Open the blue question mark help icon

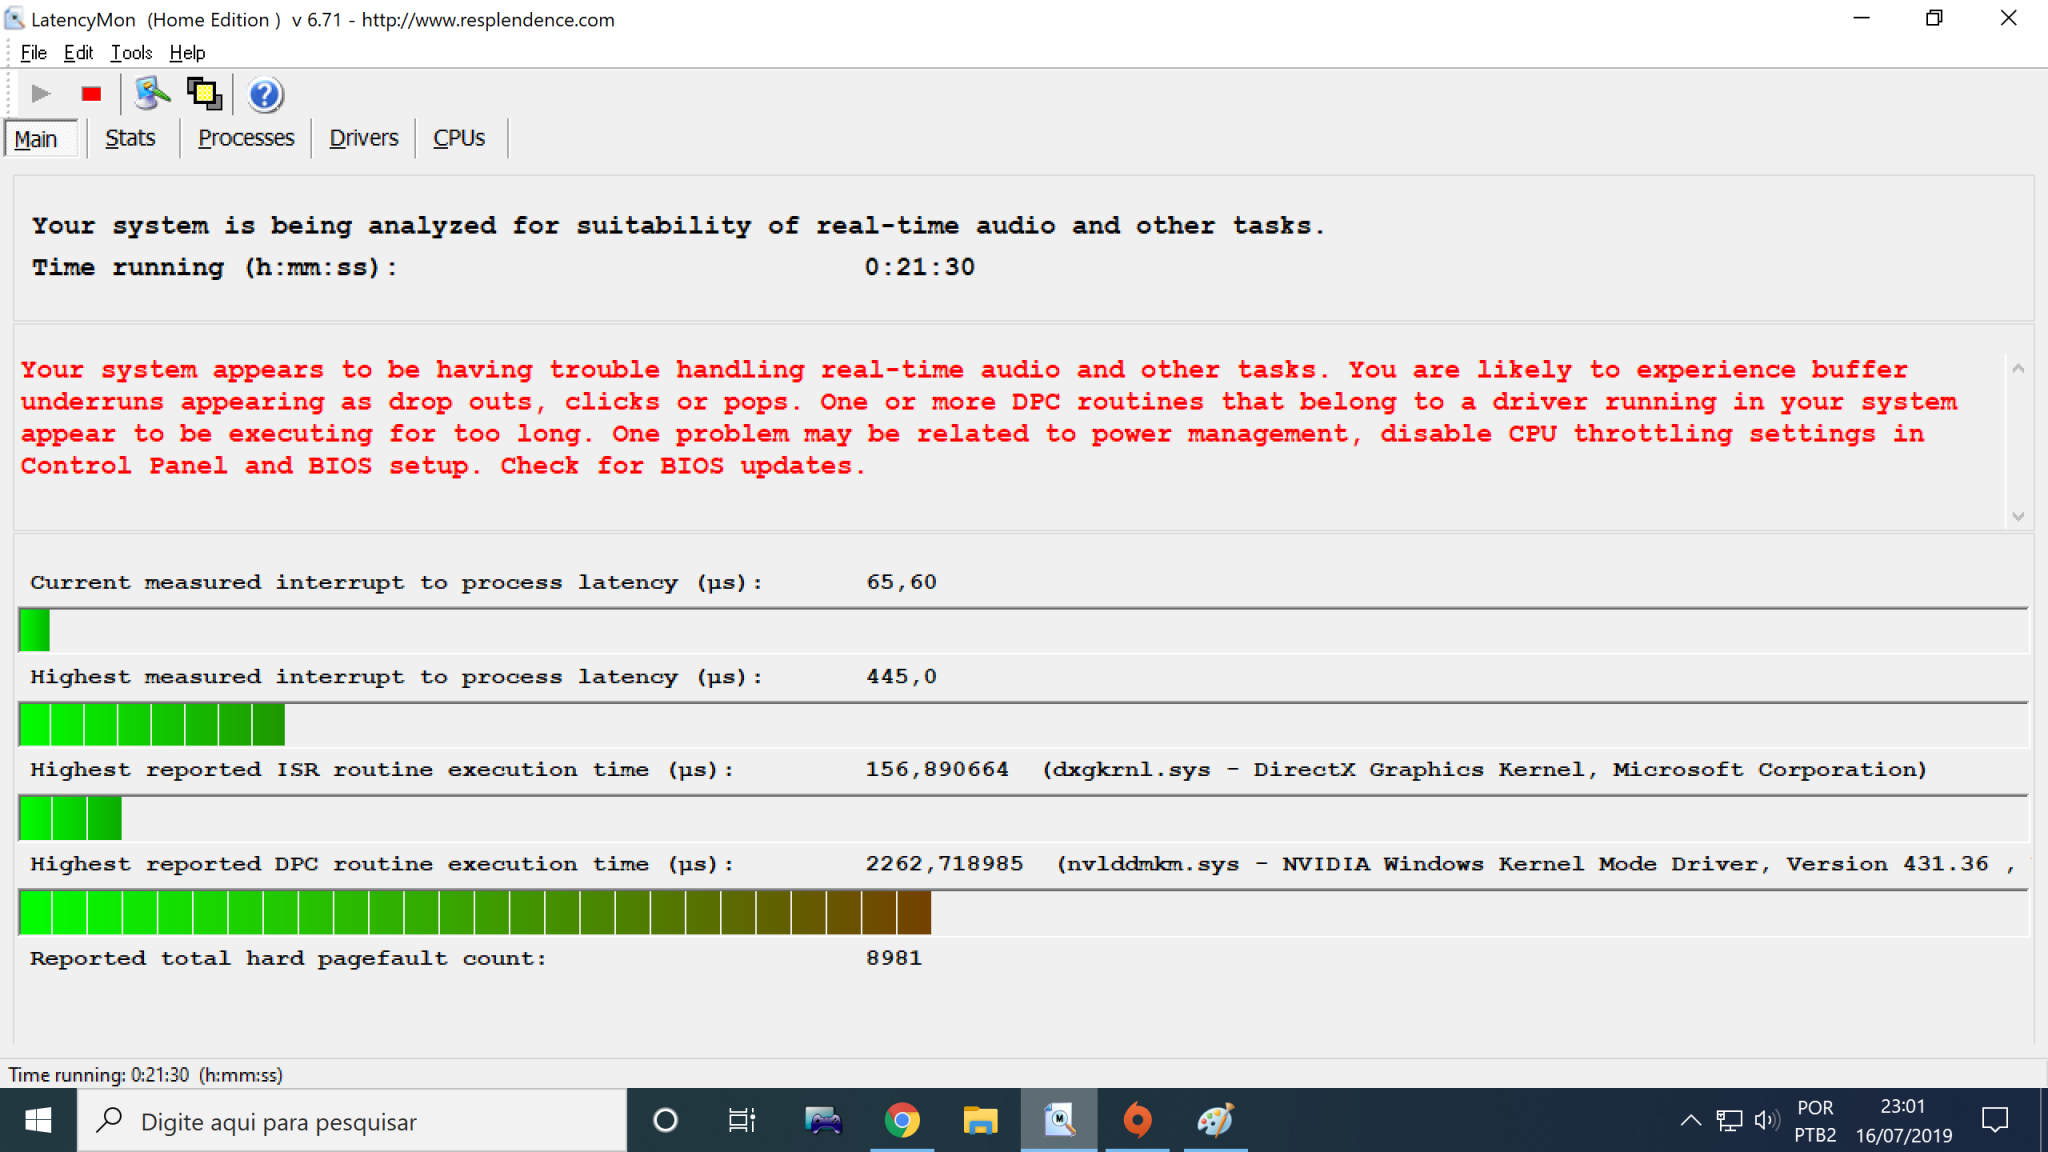click(265, 94)
